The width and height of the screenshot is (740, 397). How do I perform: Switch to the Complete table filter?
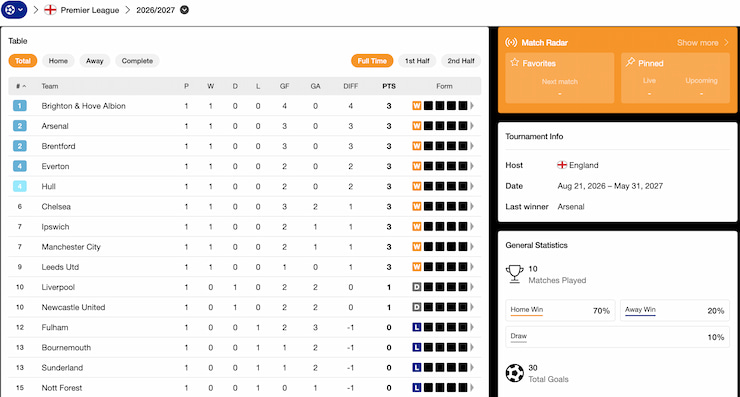[137, 61]
